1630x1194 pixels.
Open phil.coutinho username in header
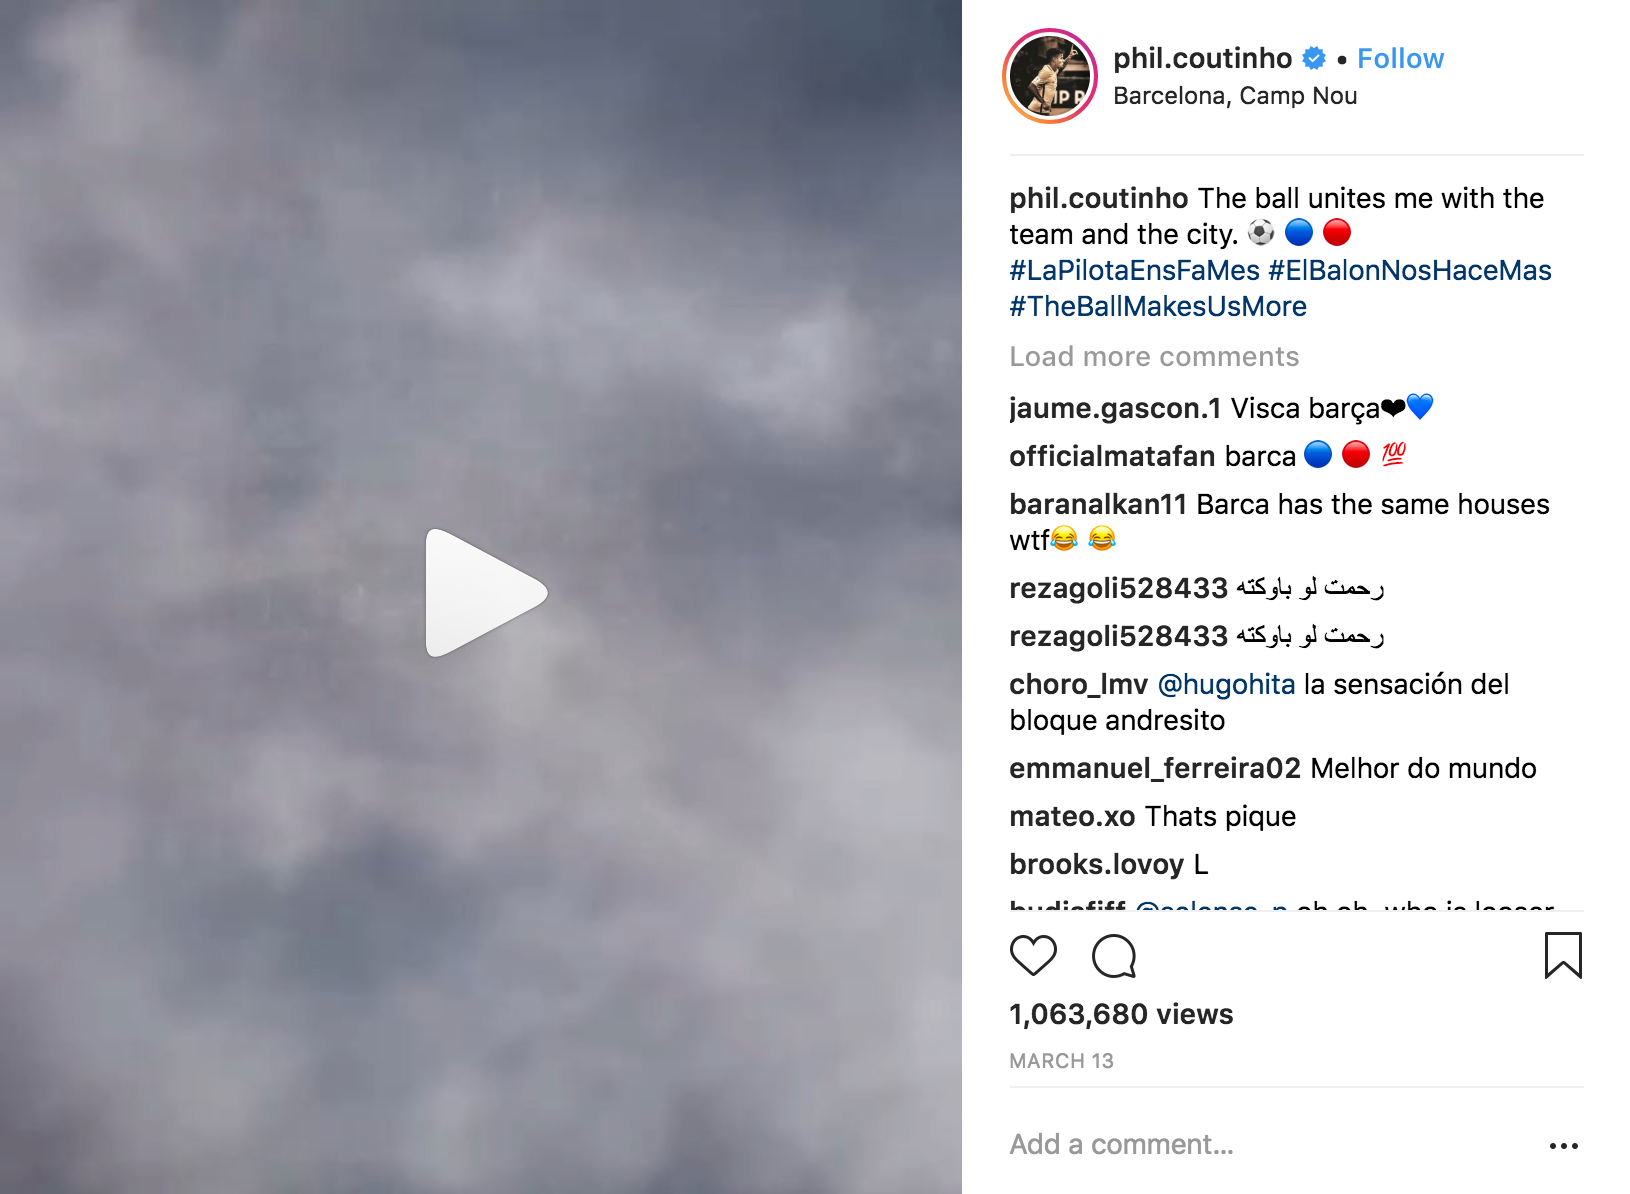click(1202, 59)
